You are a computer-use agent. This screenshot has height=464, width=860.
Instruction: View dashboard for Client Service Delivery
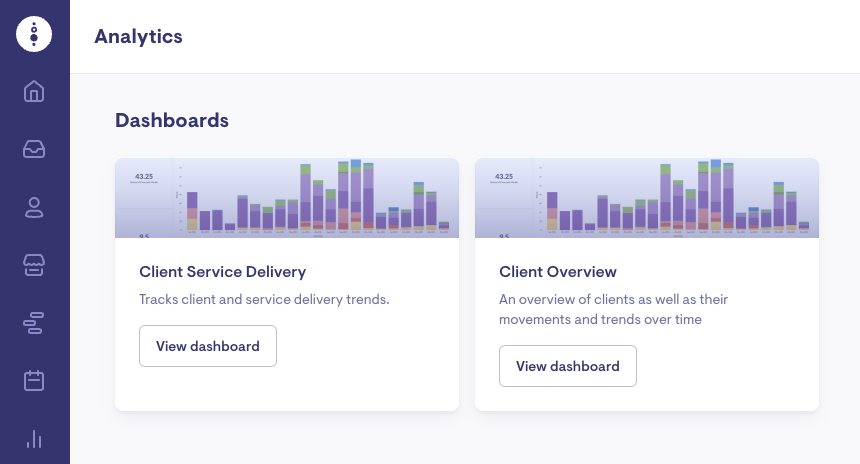[207, 346]
